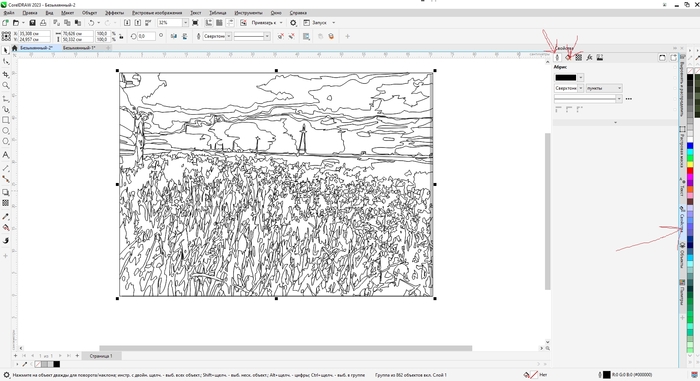Click the Welcome home tab icon
Viewport: 700px width, 381px height.
tap(14, 47)
